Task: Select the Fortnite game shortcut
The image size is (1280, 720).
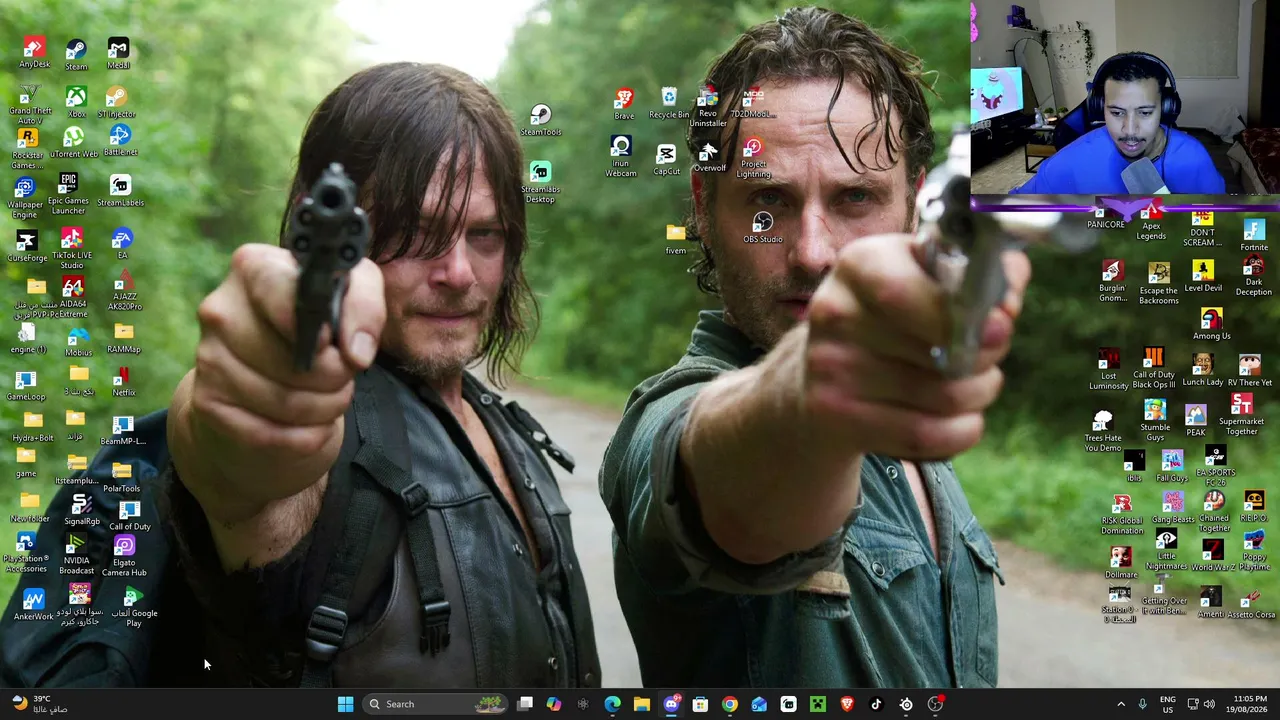Action: tap(1254, 237)
